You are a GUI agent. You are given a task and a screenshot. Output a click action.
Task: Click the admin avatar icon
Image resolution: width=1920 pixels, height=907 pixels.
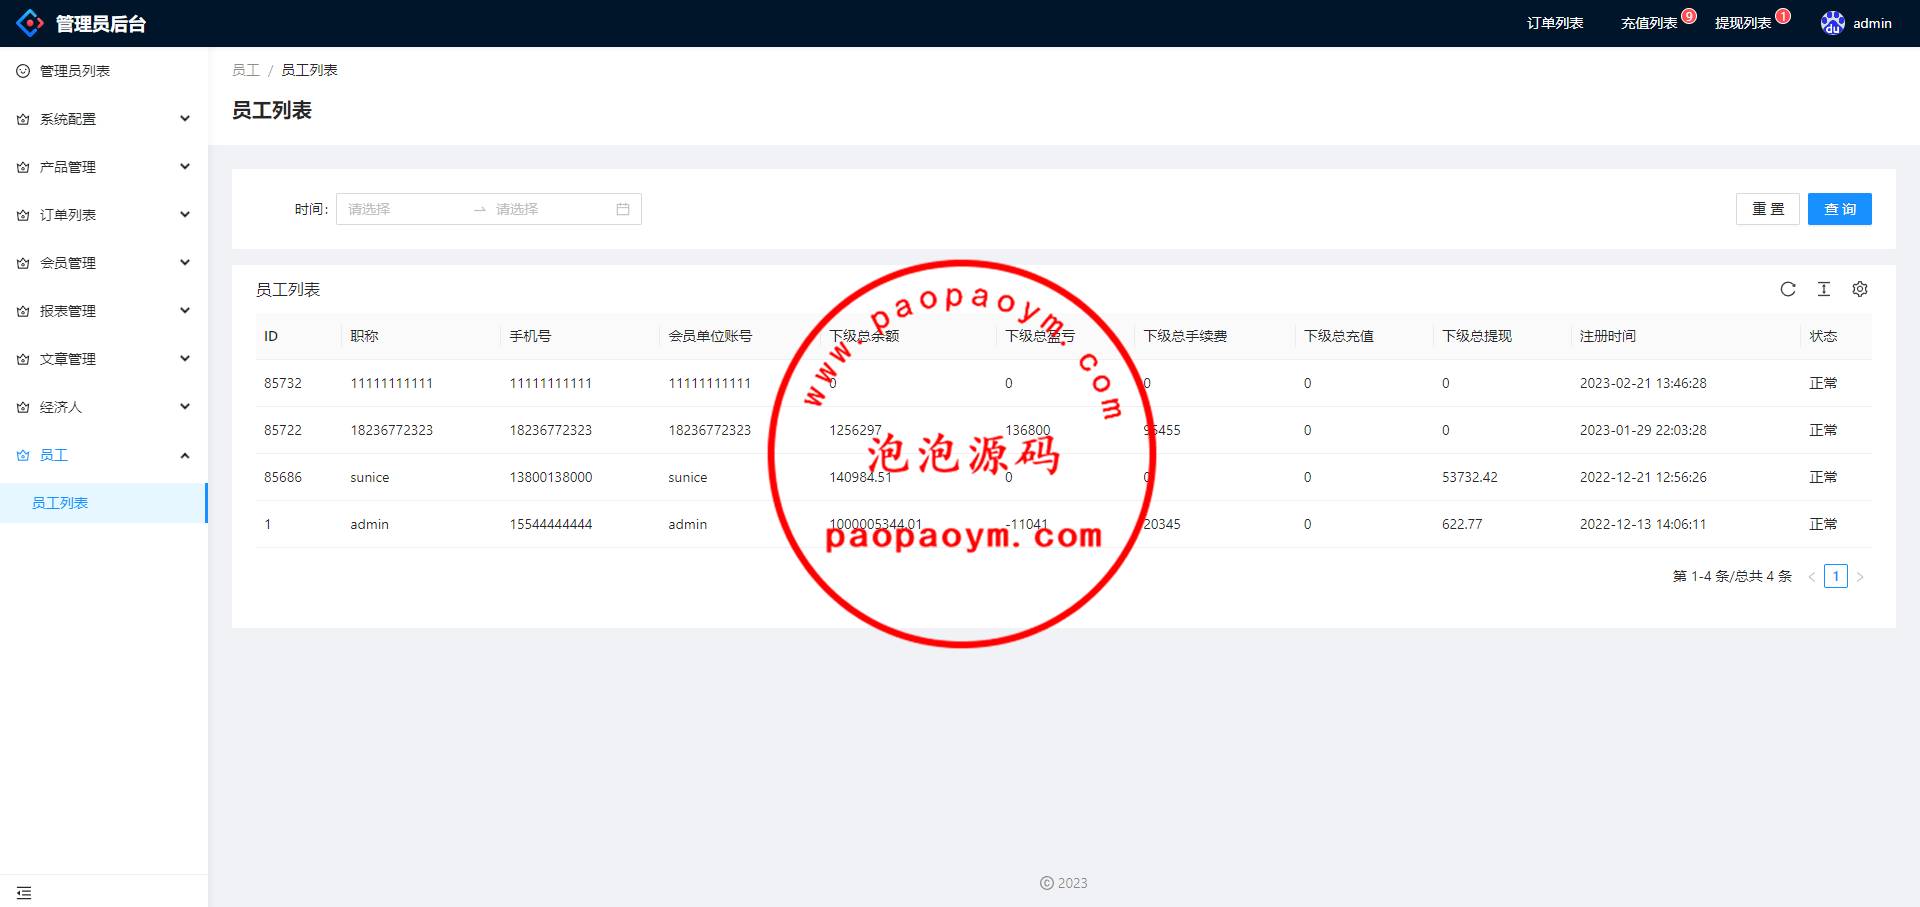coord(1832,23)
